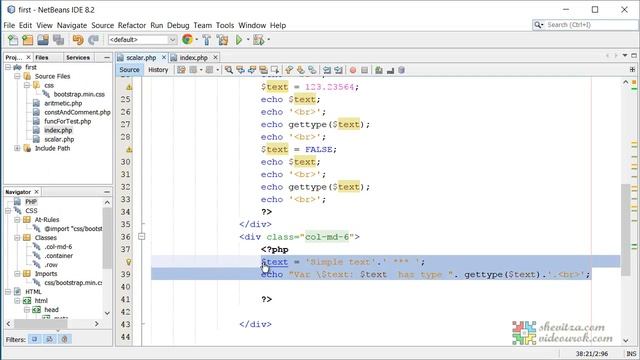This screenshot has width=640, height=360.
Task: Close the Navigator panel
Action: point(37,191)
